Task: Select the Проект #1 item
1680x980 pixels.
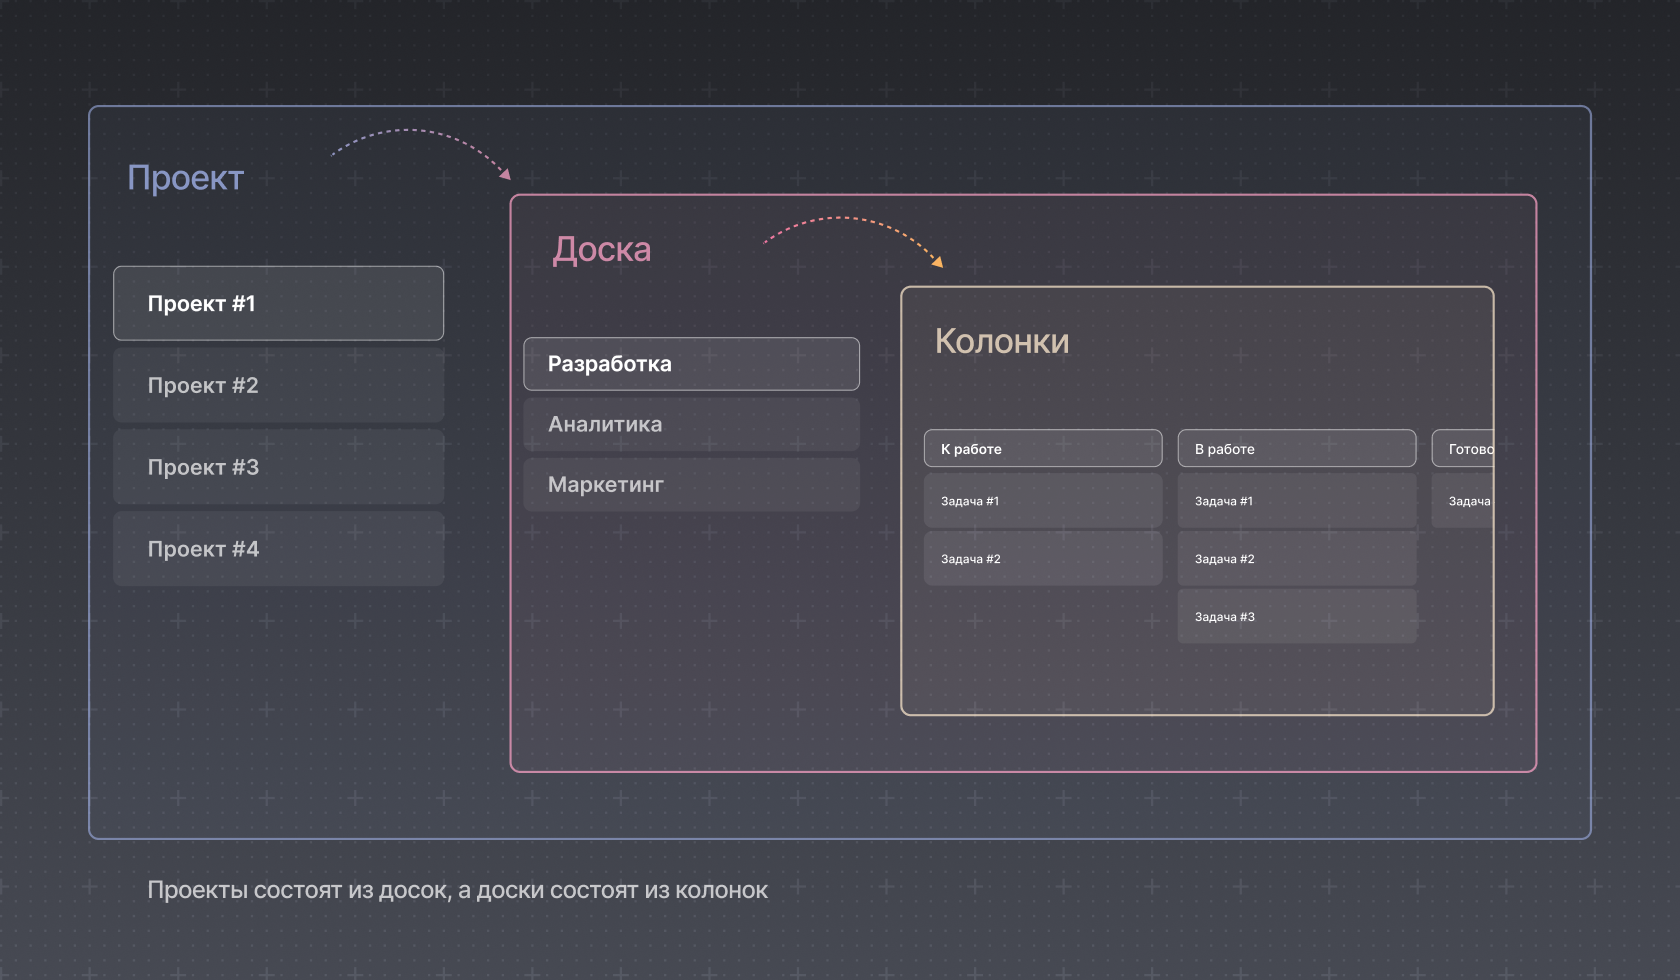Action: 278,303
